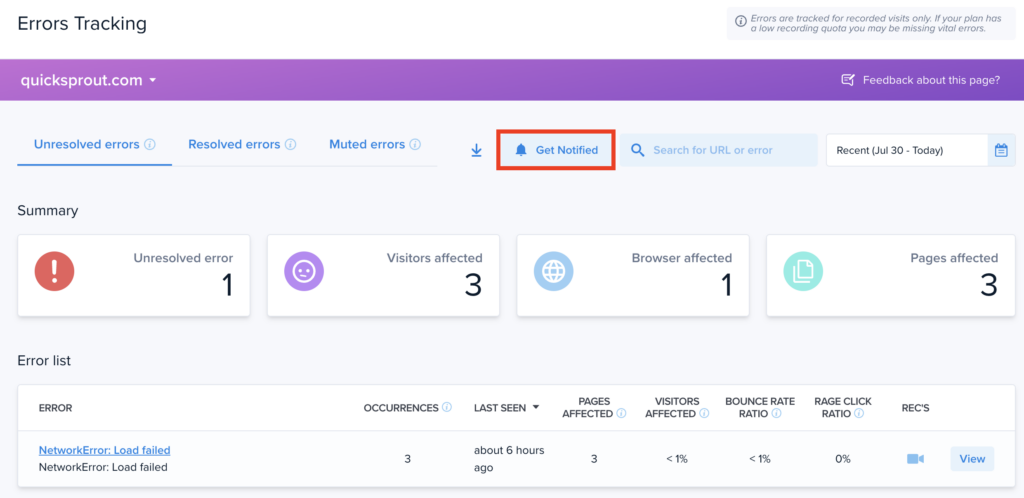Open the feedback note icon in banner
This screenshot has height=498, width=1024.
tap(848, 80)
